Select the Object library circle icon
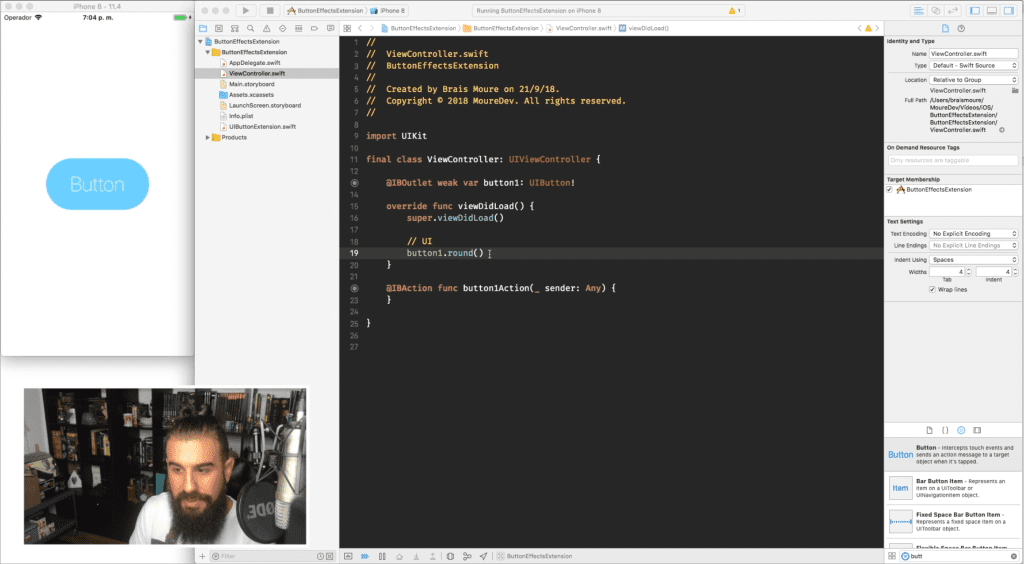Image resolution: width=1024 pixels, height=564 pixels. click(x=961, y=430)
